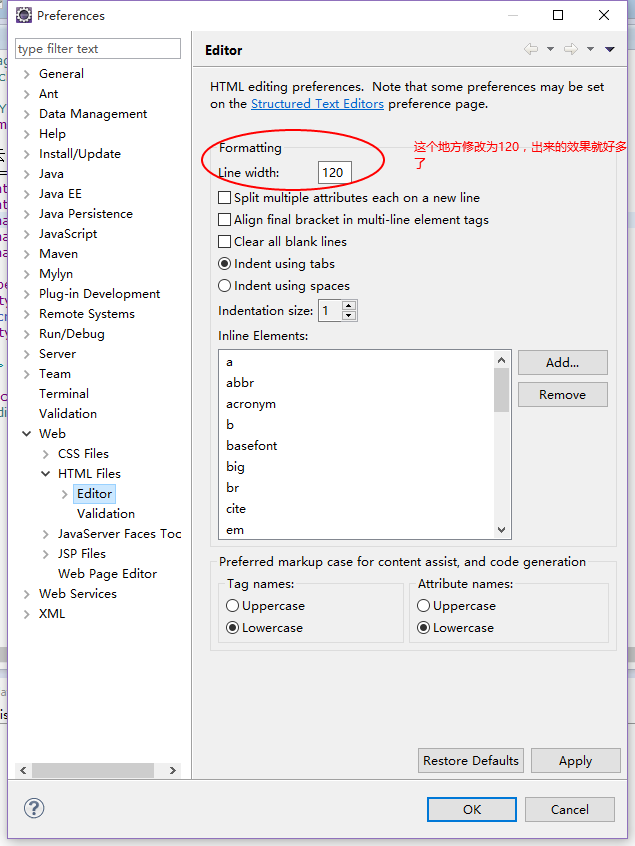The height and width of the screenshot is (846, 635).
Task: Select Validation under HTML Files
Action: point(106,514)
